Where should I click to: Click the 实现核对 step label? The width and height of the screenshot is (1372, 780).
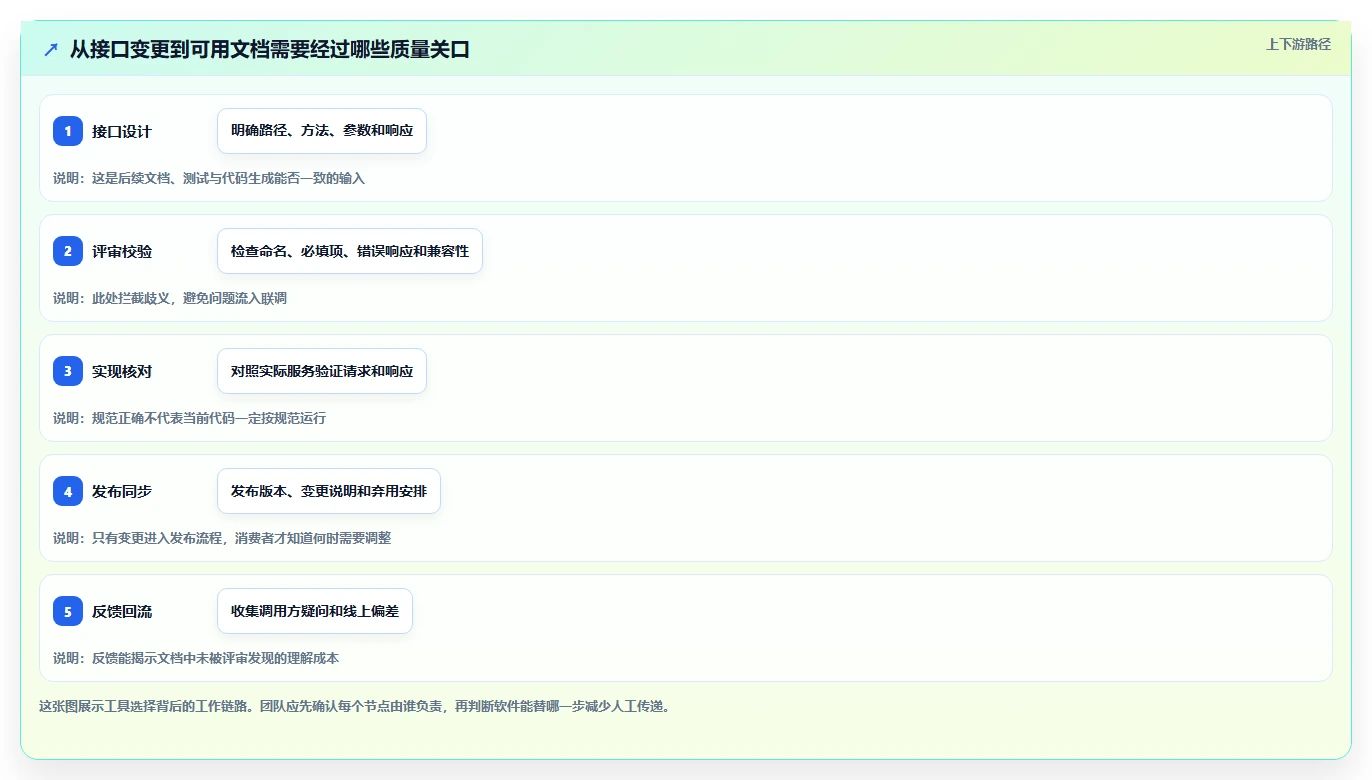click(x=122, y=371)
